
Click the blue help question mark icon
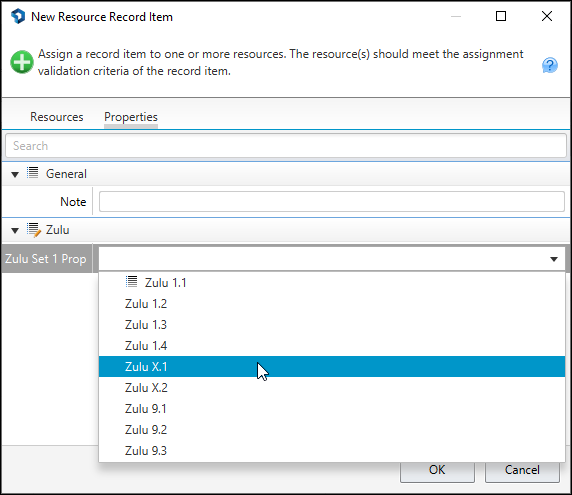pyautogui.click(x=549, y=65)
